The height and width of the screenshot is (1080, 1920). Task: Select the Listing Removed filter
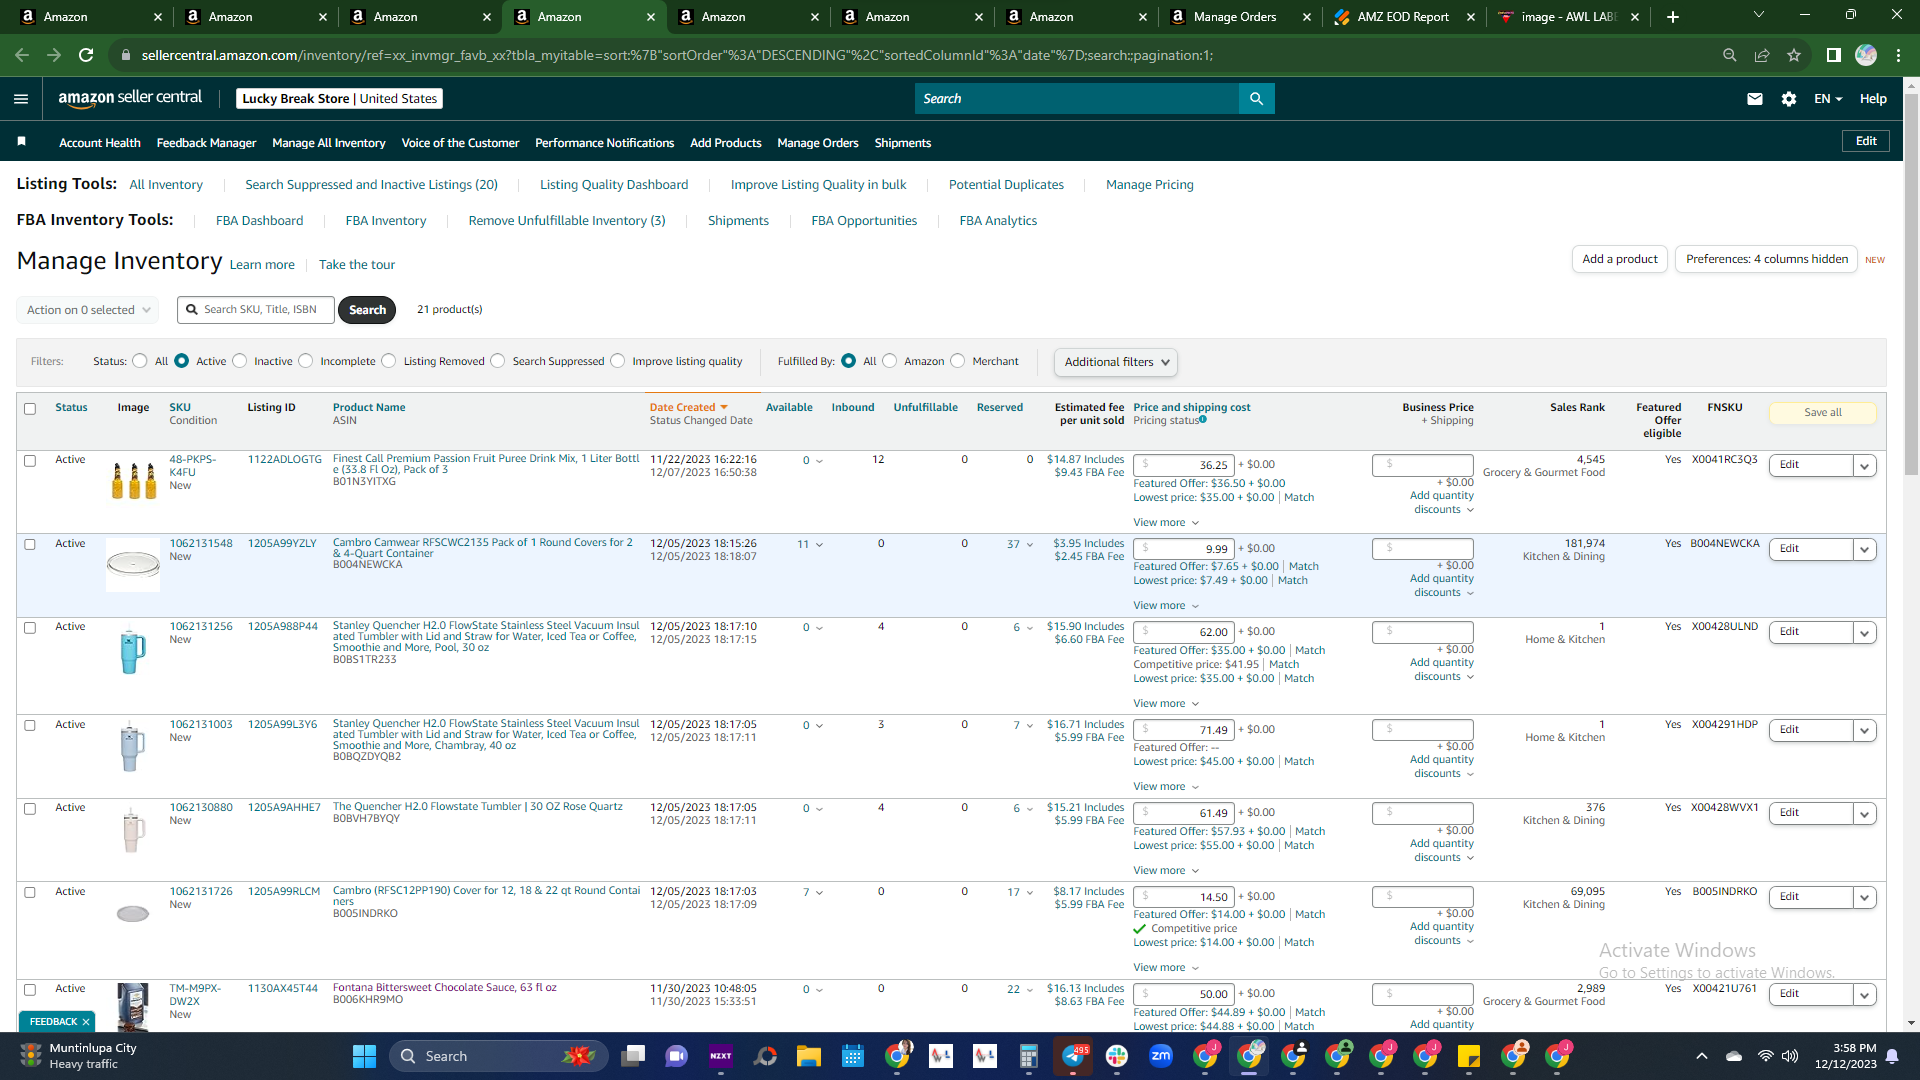tap(389, 361)
